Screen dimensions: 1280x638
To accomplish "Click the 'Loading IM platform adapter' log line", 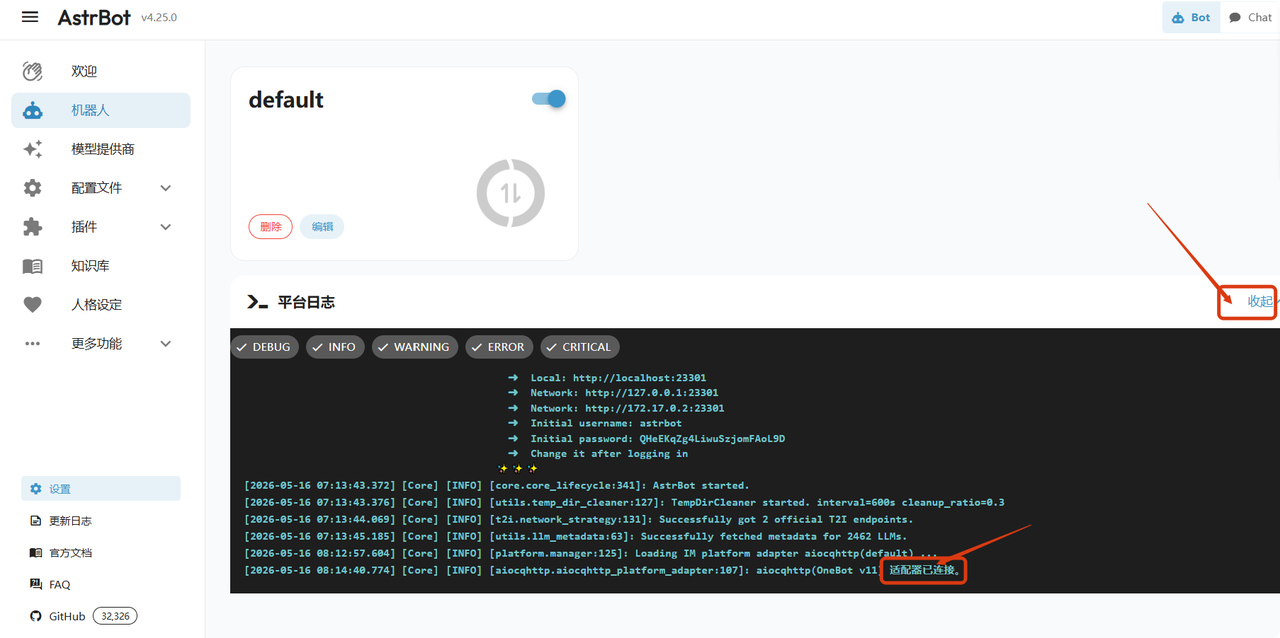I will pyautogui.click(x=591, y=553).
